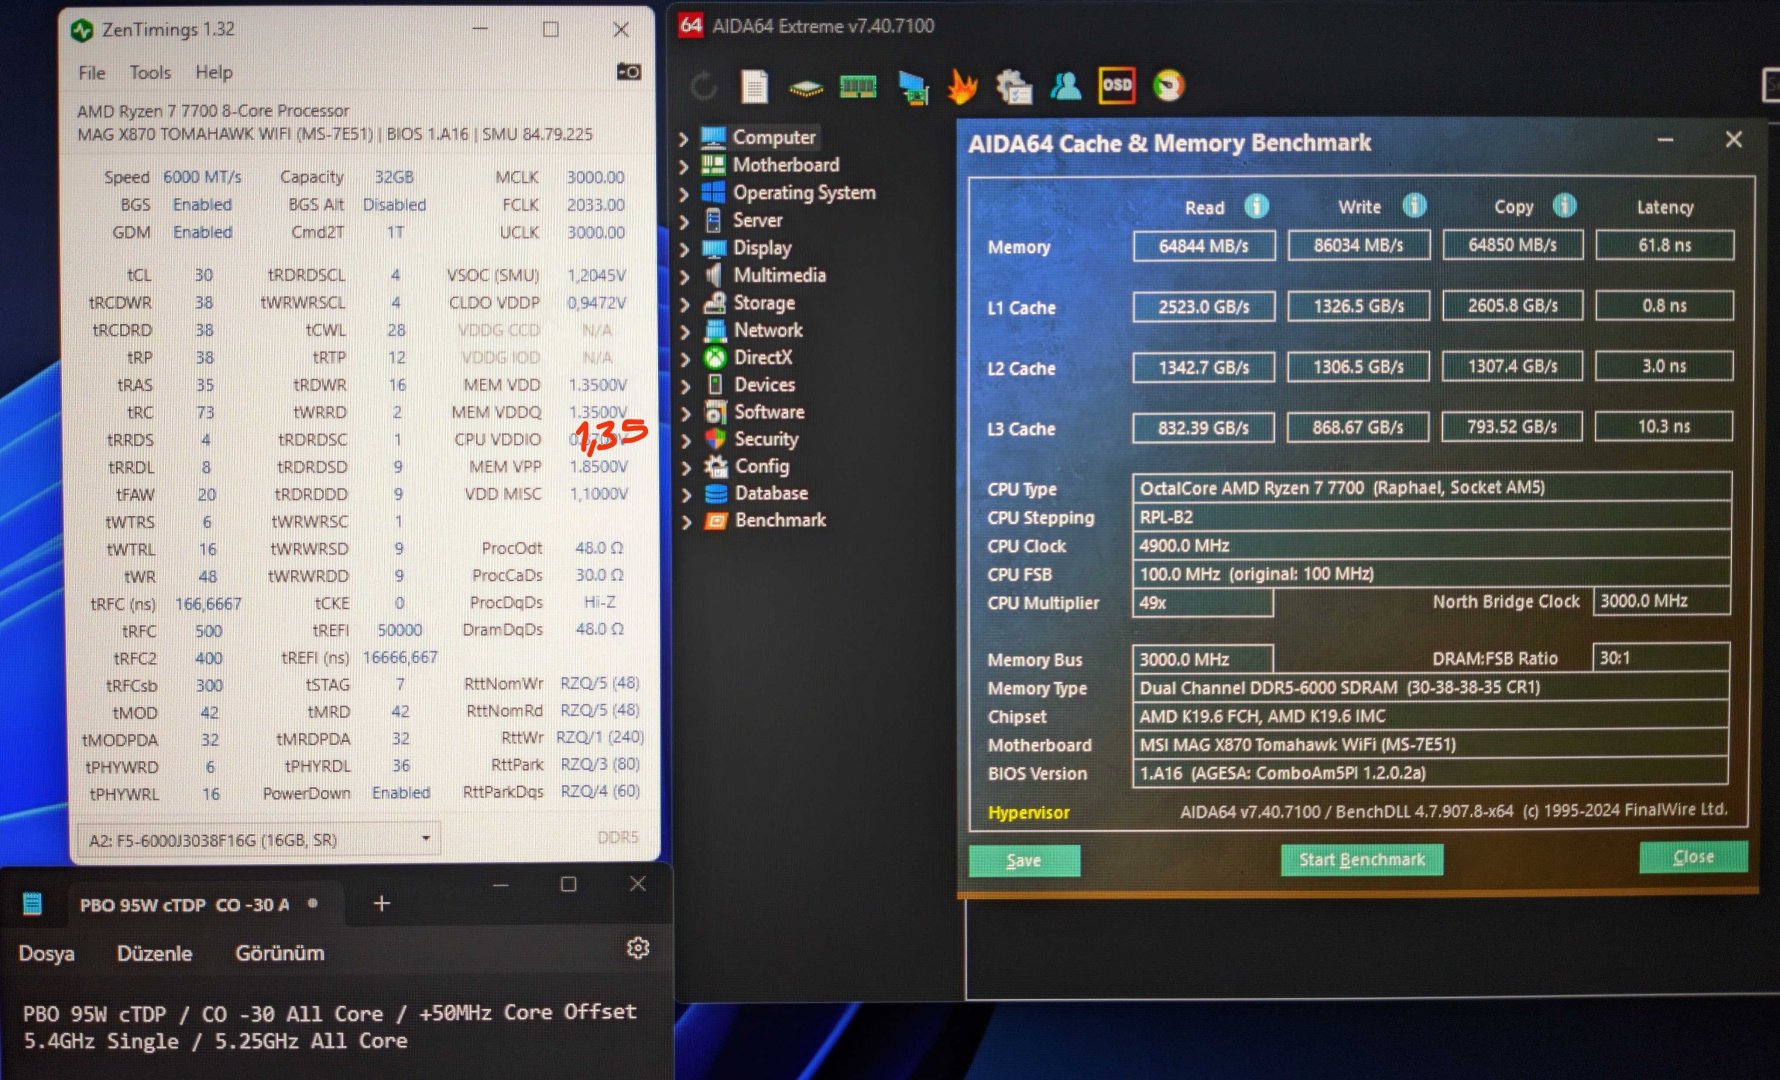
Task: Click the AIDA64 refresh toolbar icon
Action: (704, 87)
